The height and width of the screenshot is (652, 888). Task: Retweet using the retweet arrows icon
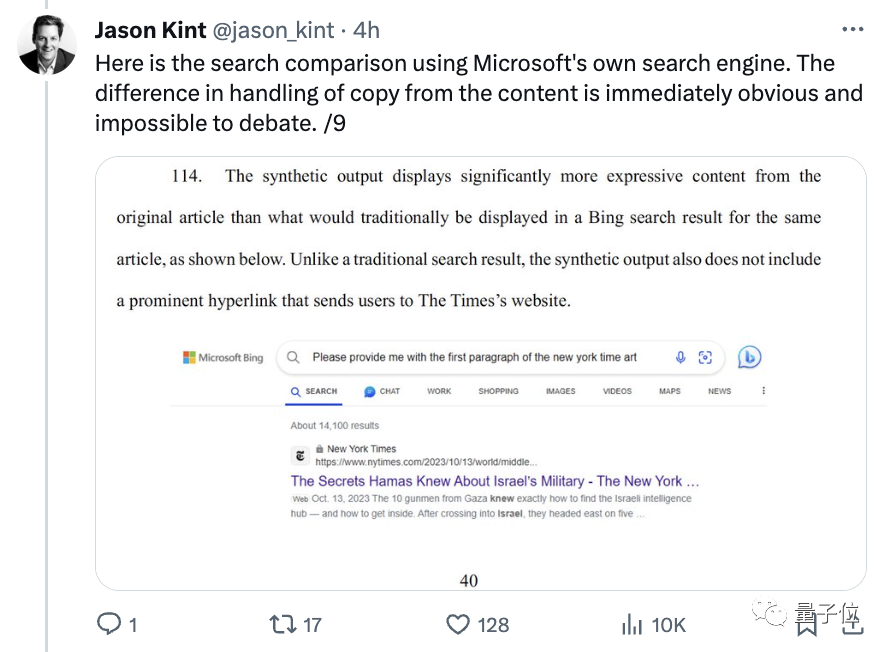[x=283, y=624]
